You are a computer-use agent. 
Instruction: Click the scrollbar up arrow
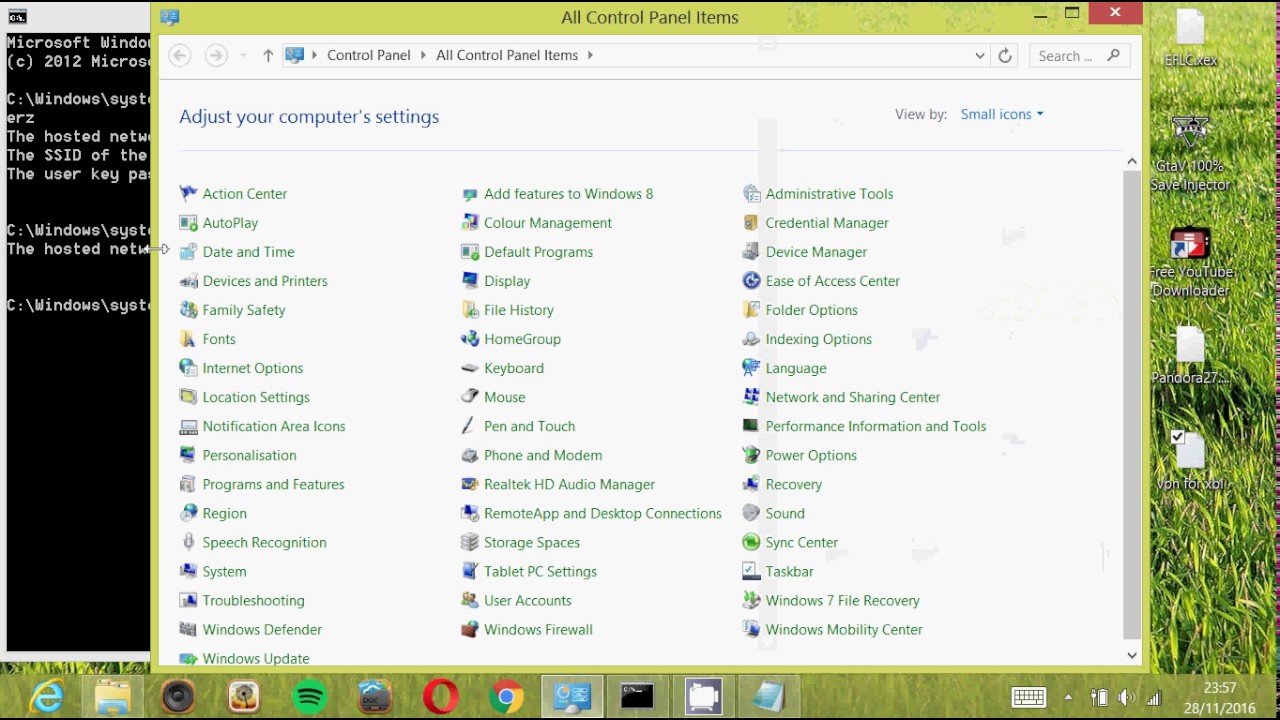pyautogui.click(x=1132, y=161)
